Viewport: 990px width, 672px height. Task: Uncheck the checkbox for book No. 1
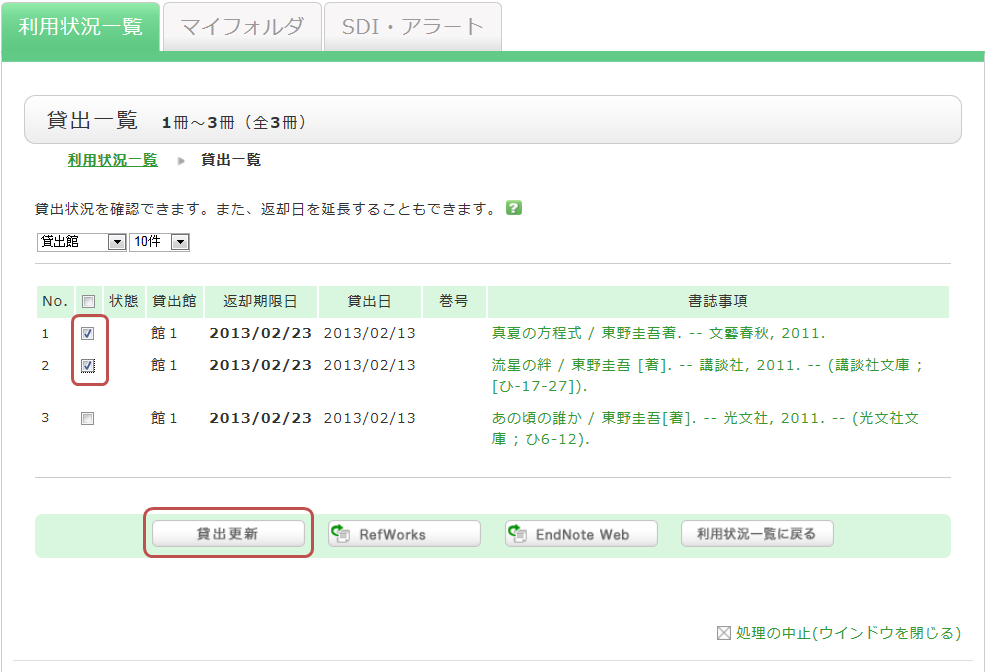(88, 334)
